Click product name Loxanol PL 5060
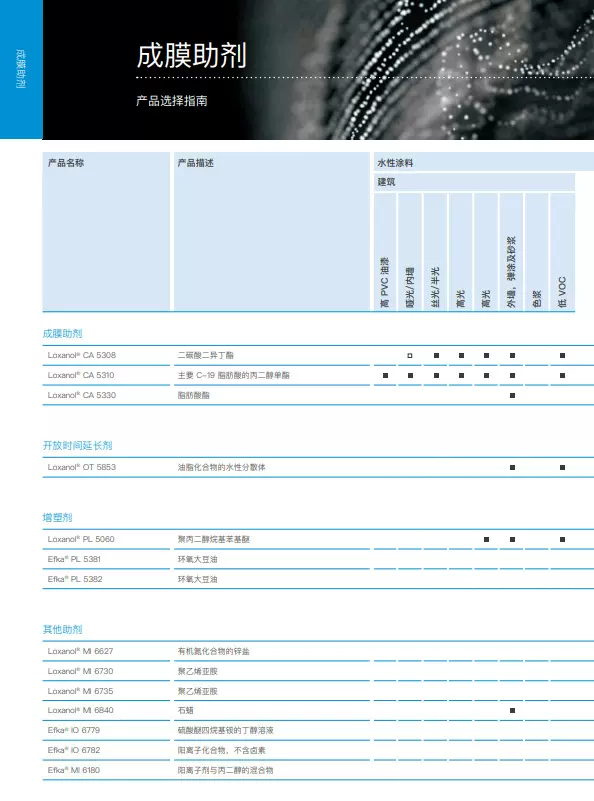Screen dimensions: 594x801 click(81, 539)
